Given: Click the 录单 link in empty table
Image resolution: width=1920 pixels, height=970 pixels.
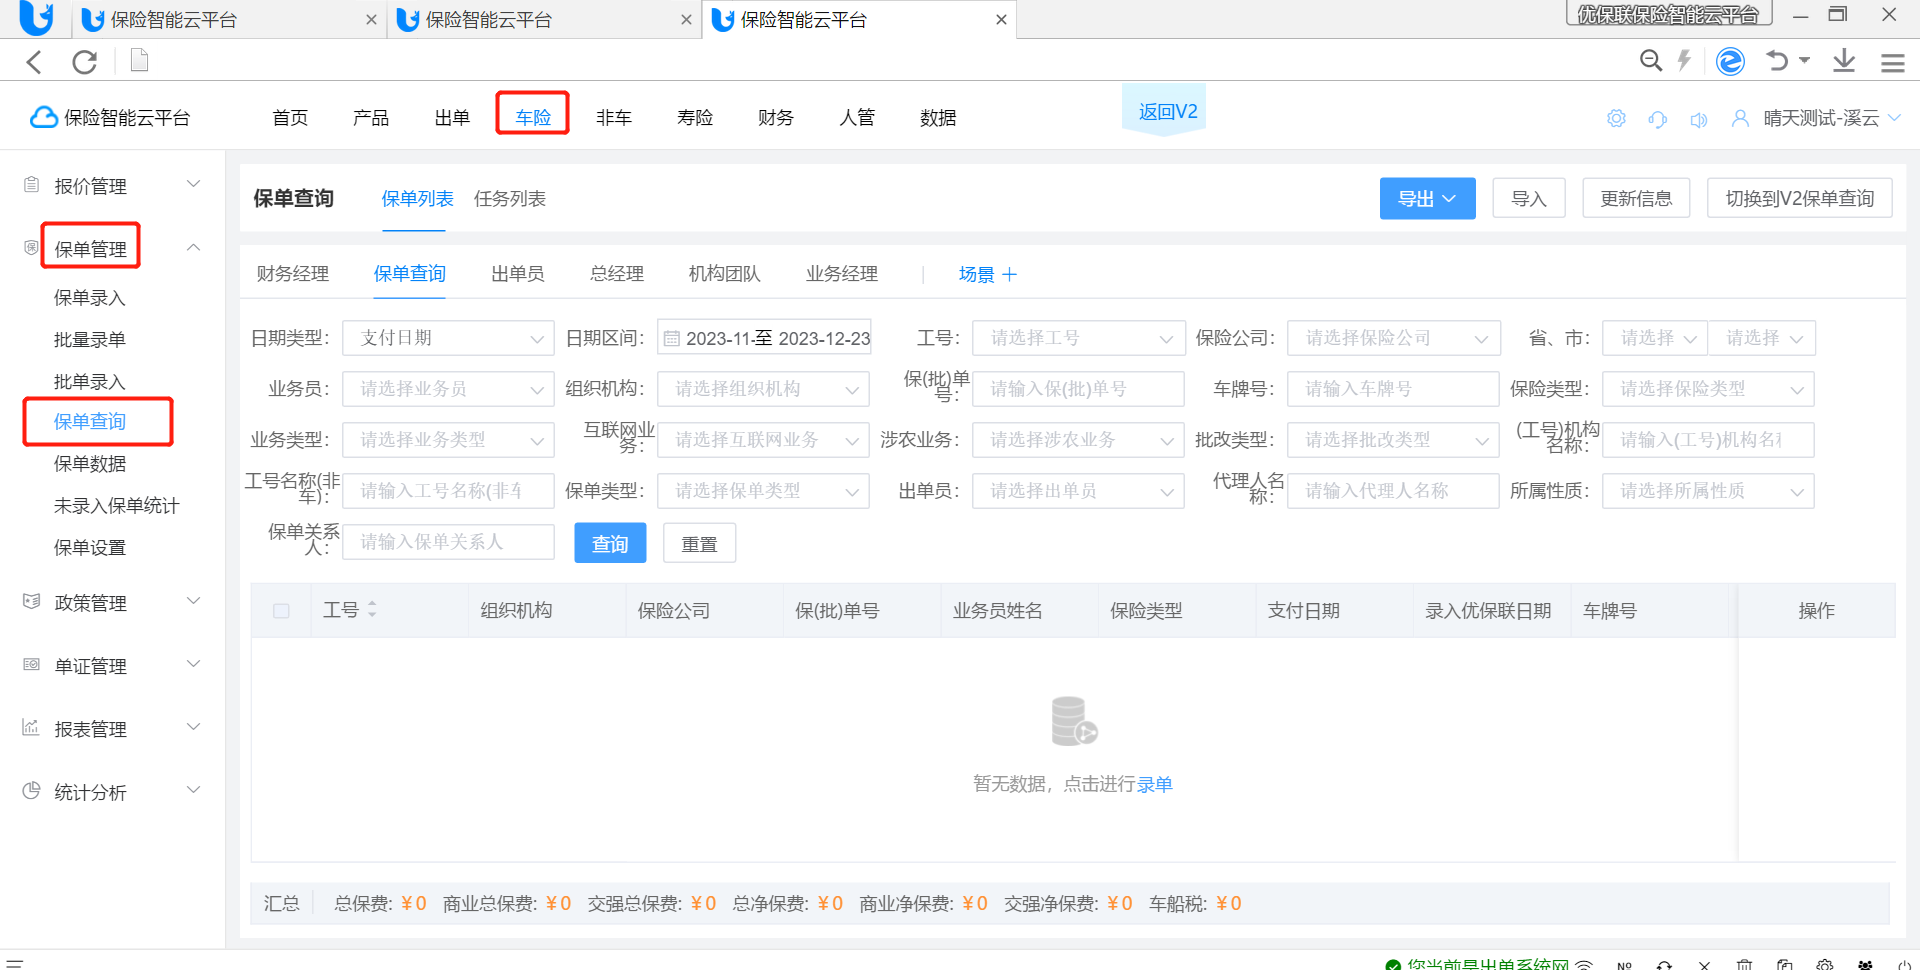Looking at the screenshot, I should 1155,785.
